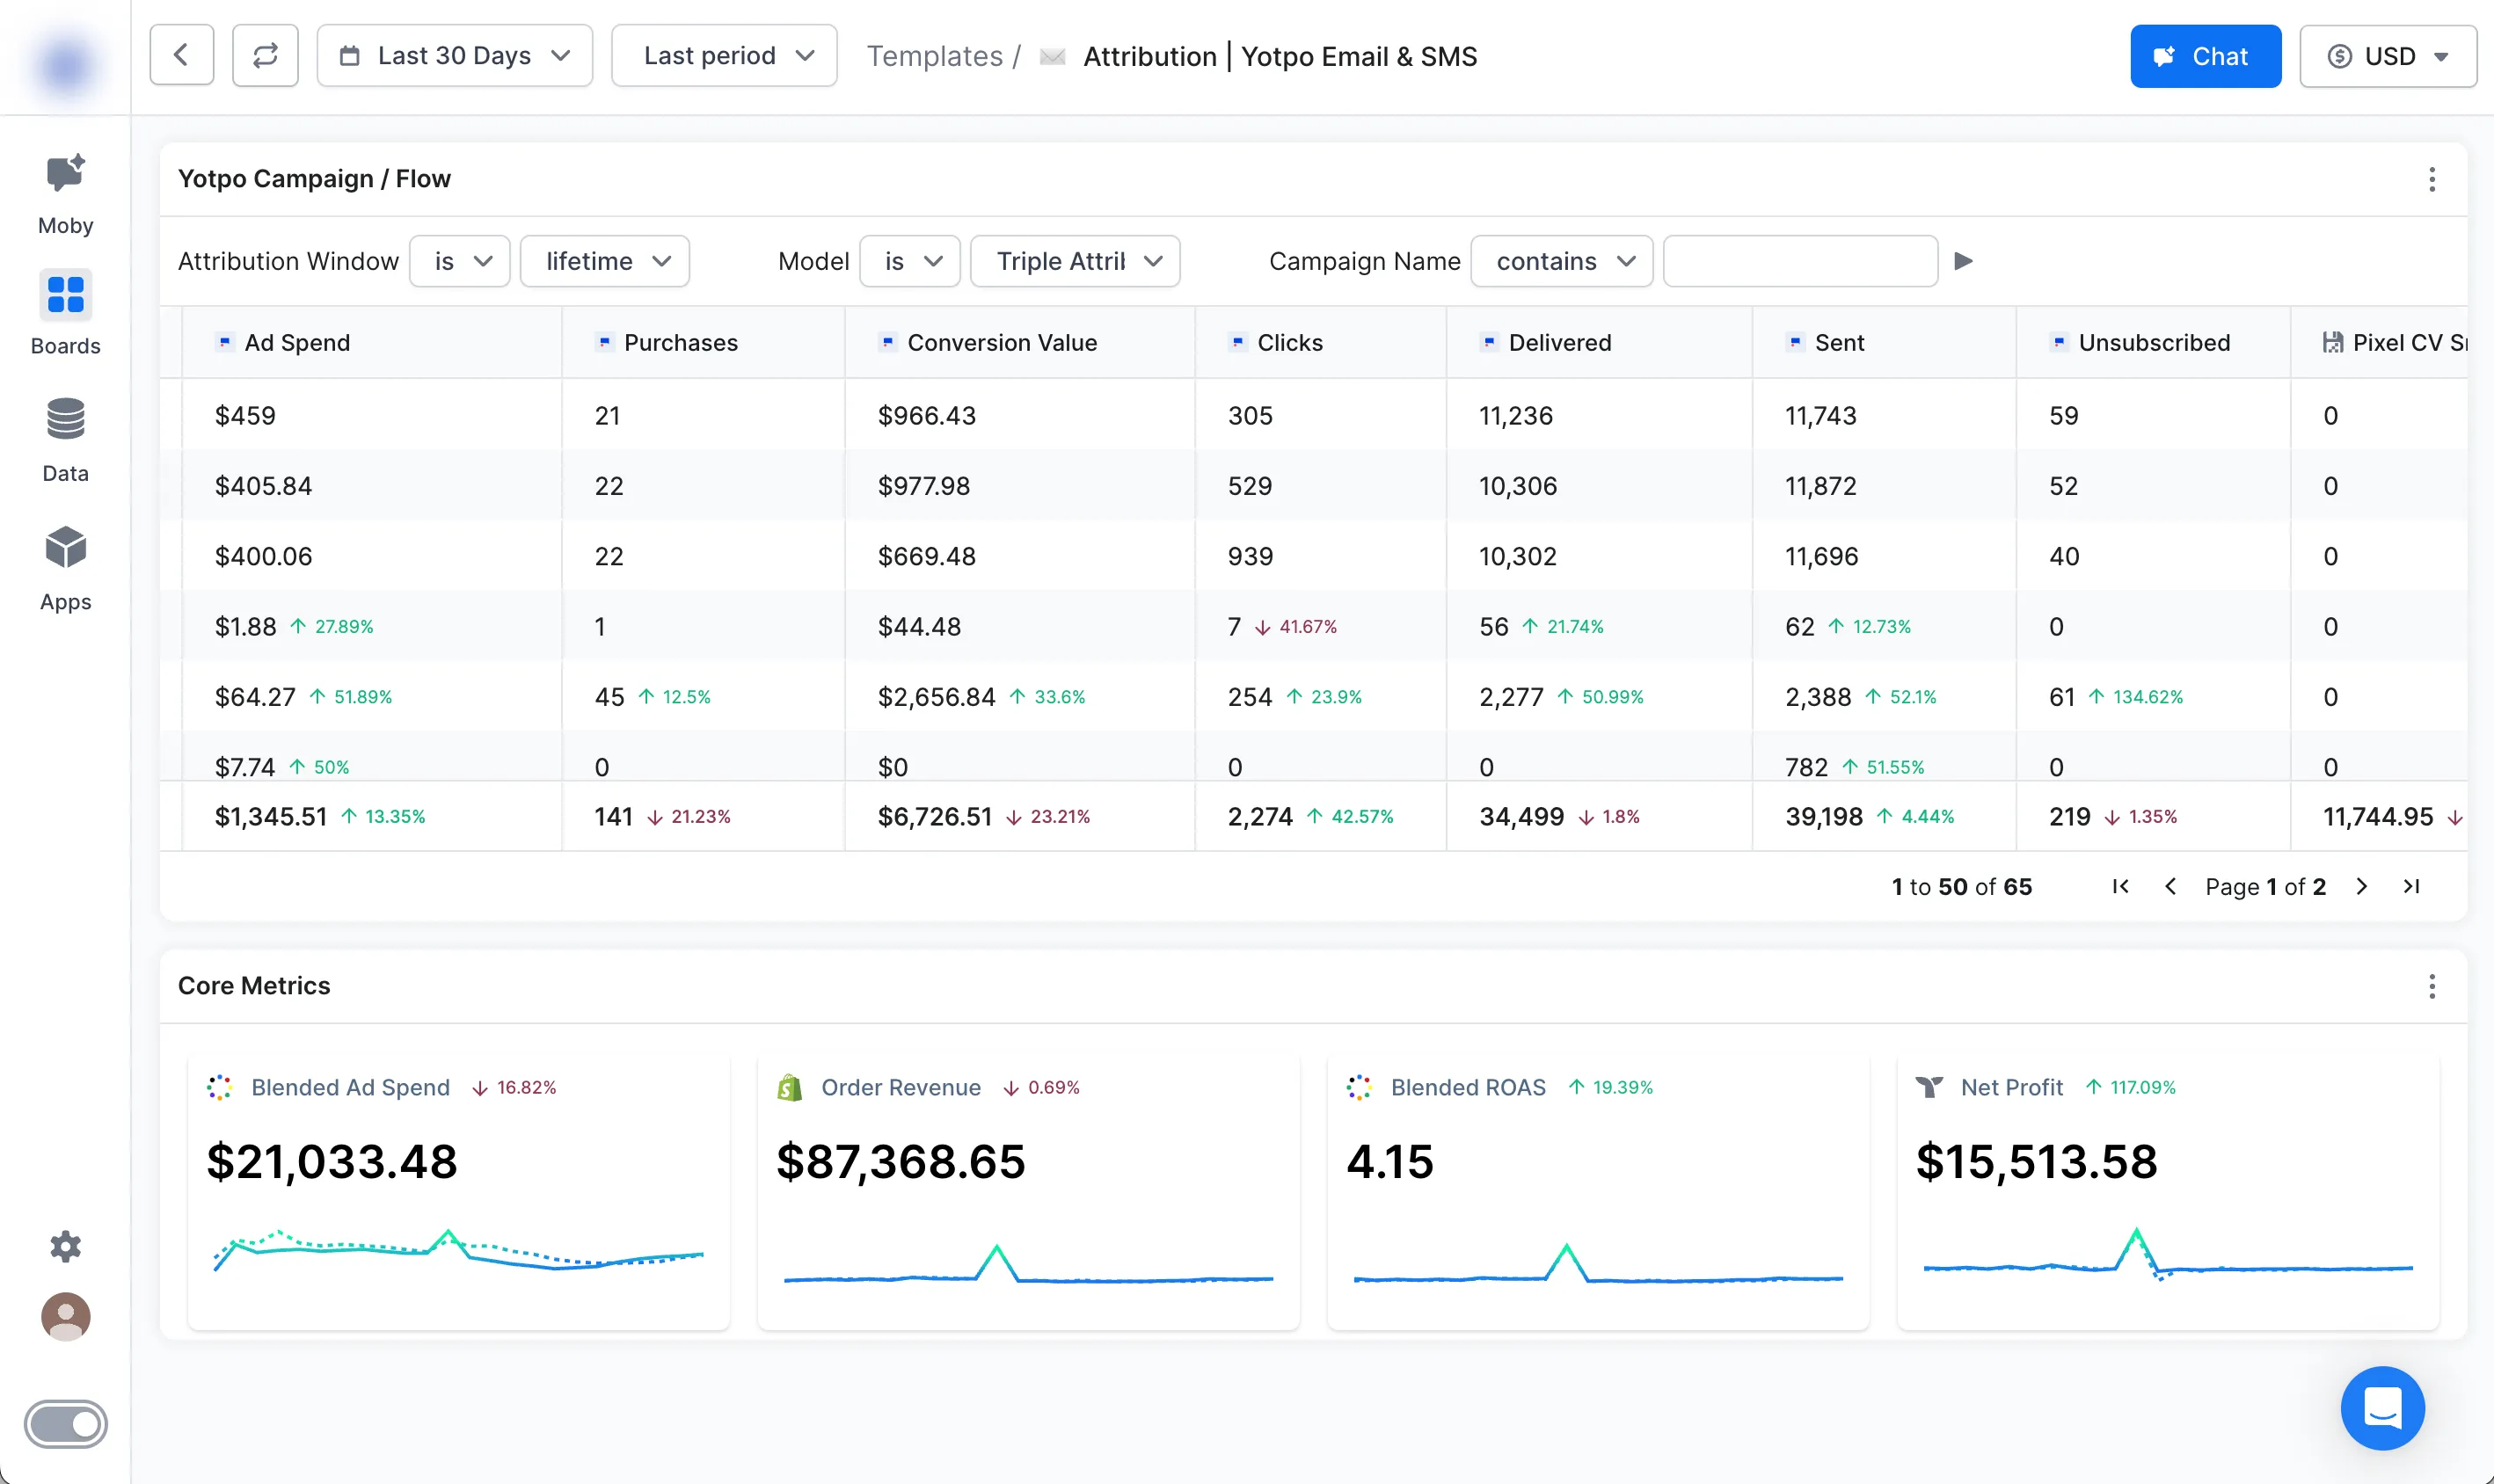Expand the Last 30 Days date dropdown

pyautogui.click(x=455, y=56)
